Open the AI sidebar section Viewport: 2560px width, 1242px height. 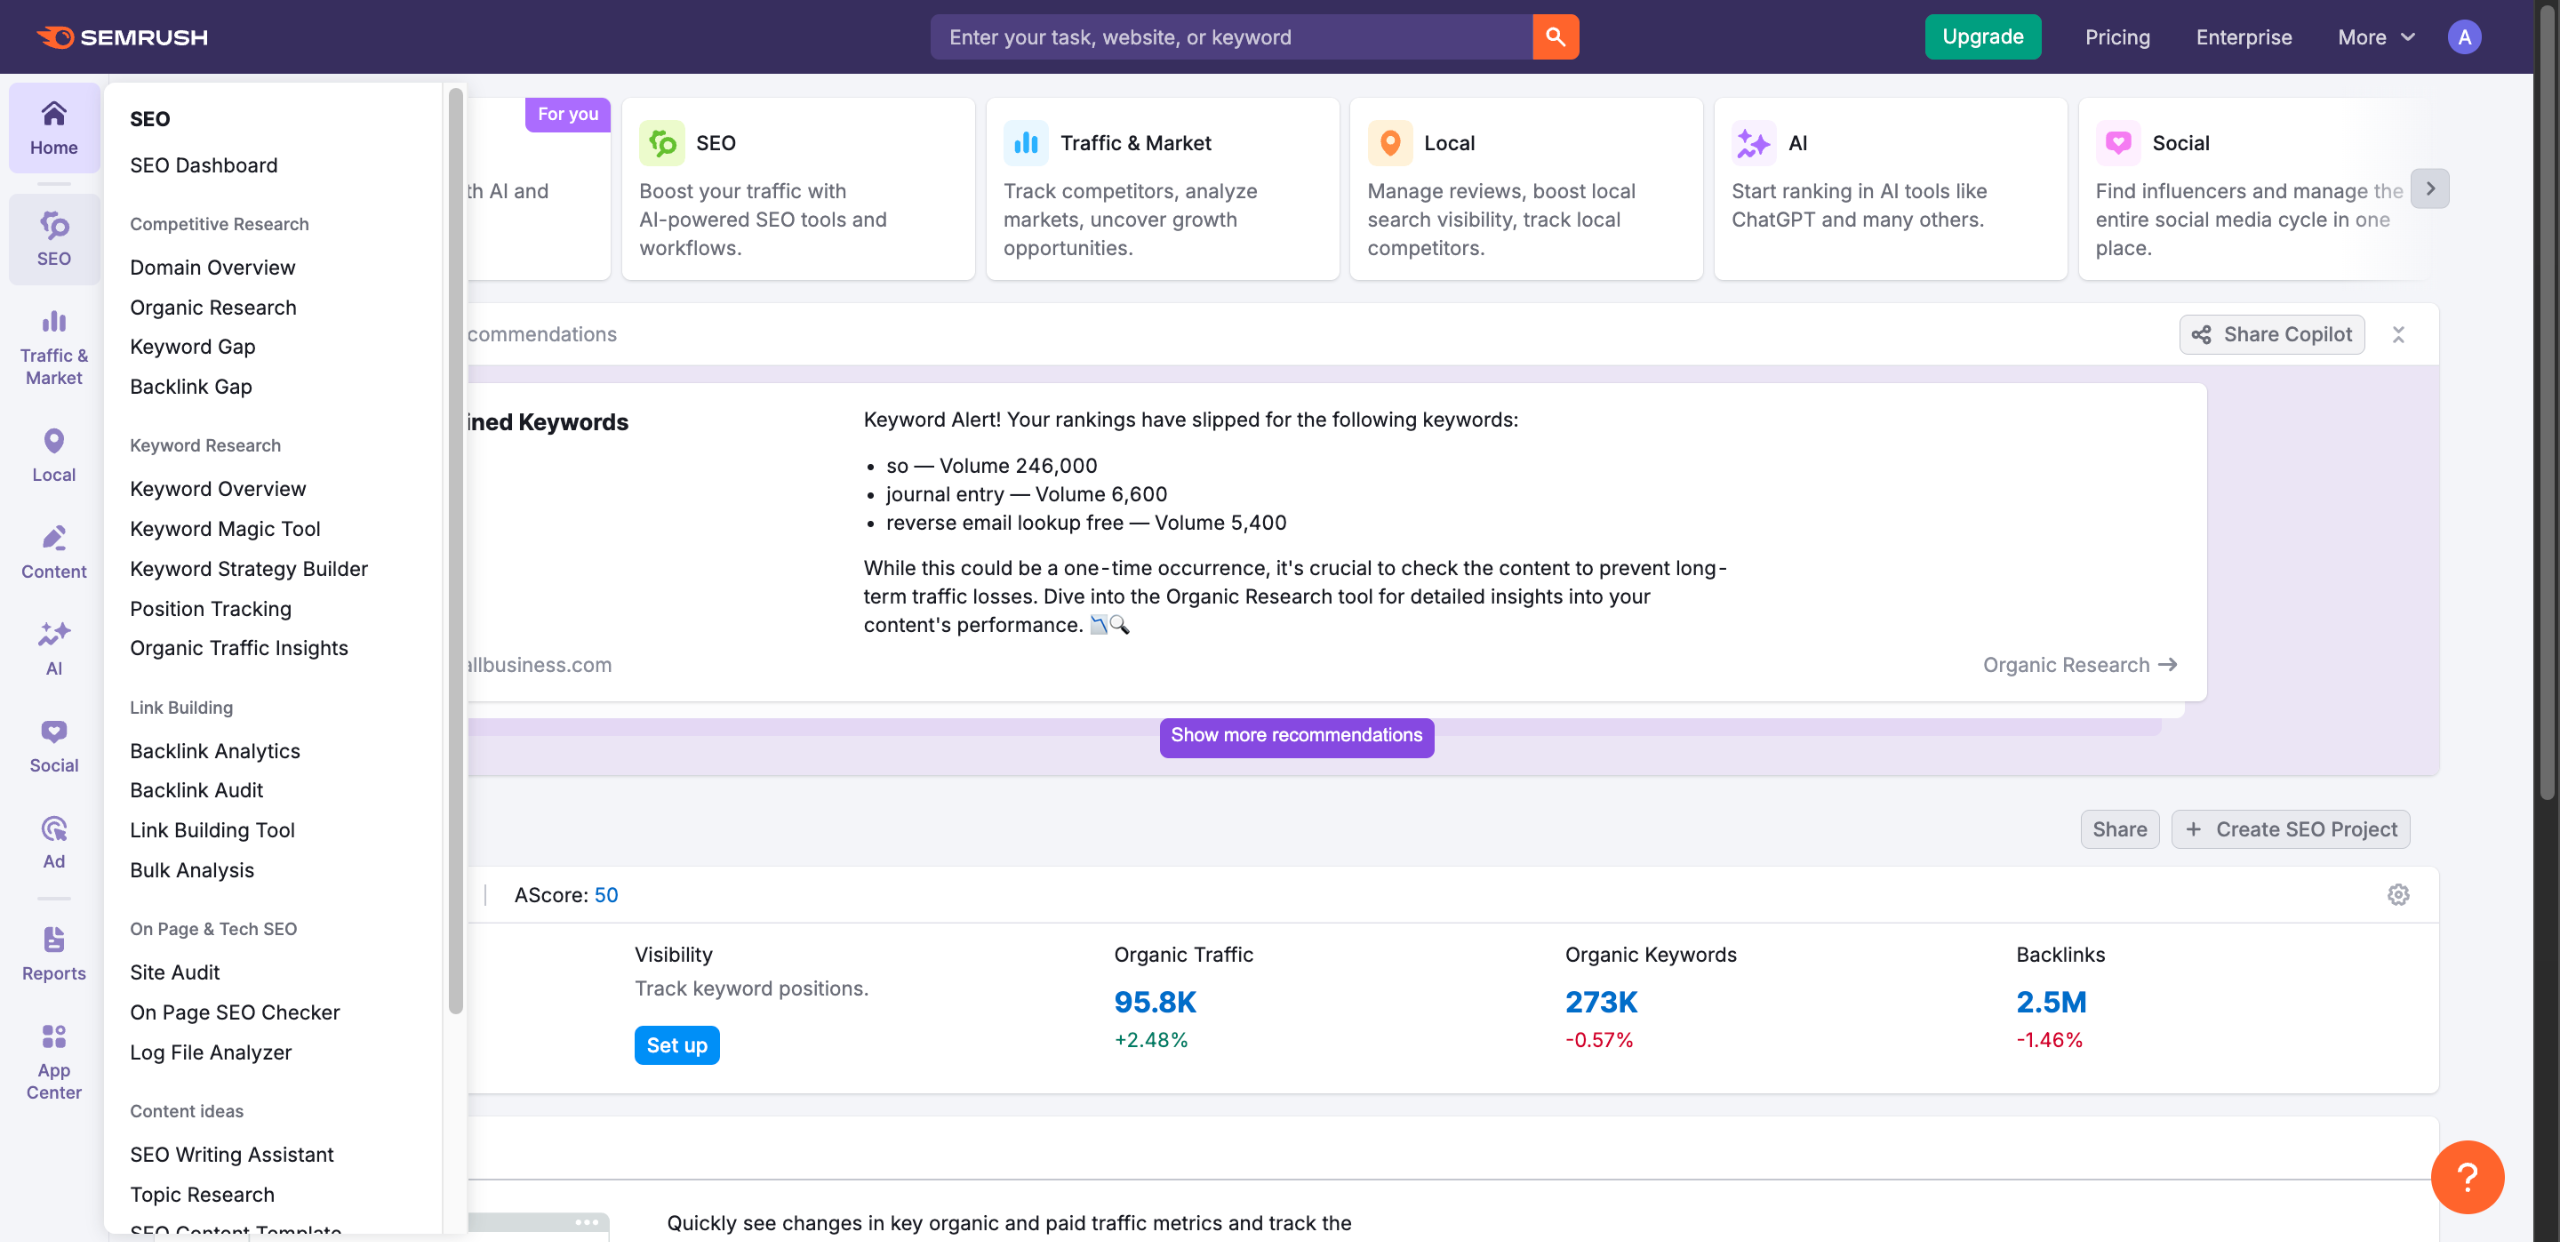[54, 649]
